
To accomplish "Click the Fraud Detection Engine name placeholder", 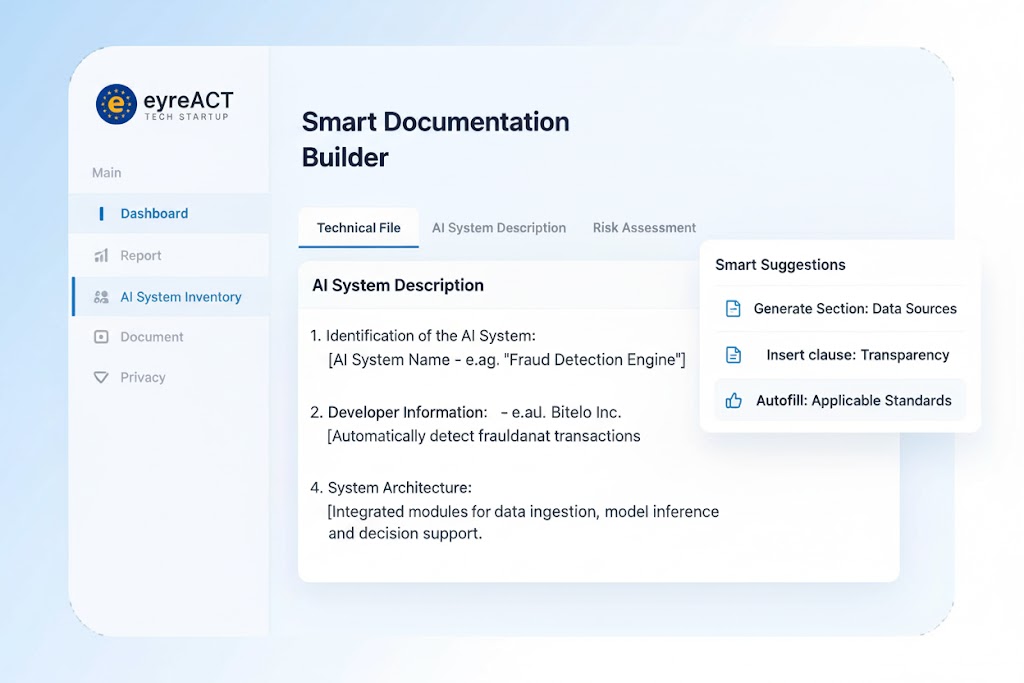I will pos(505,359).
